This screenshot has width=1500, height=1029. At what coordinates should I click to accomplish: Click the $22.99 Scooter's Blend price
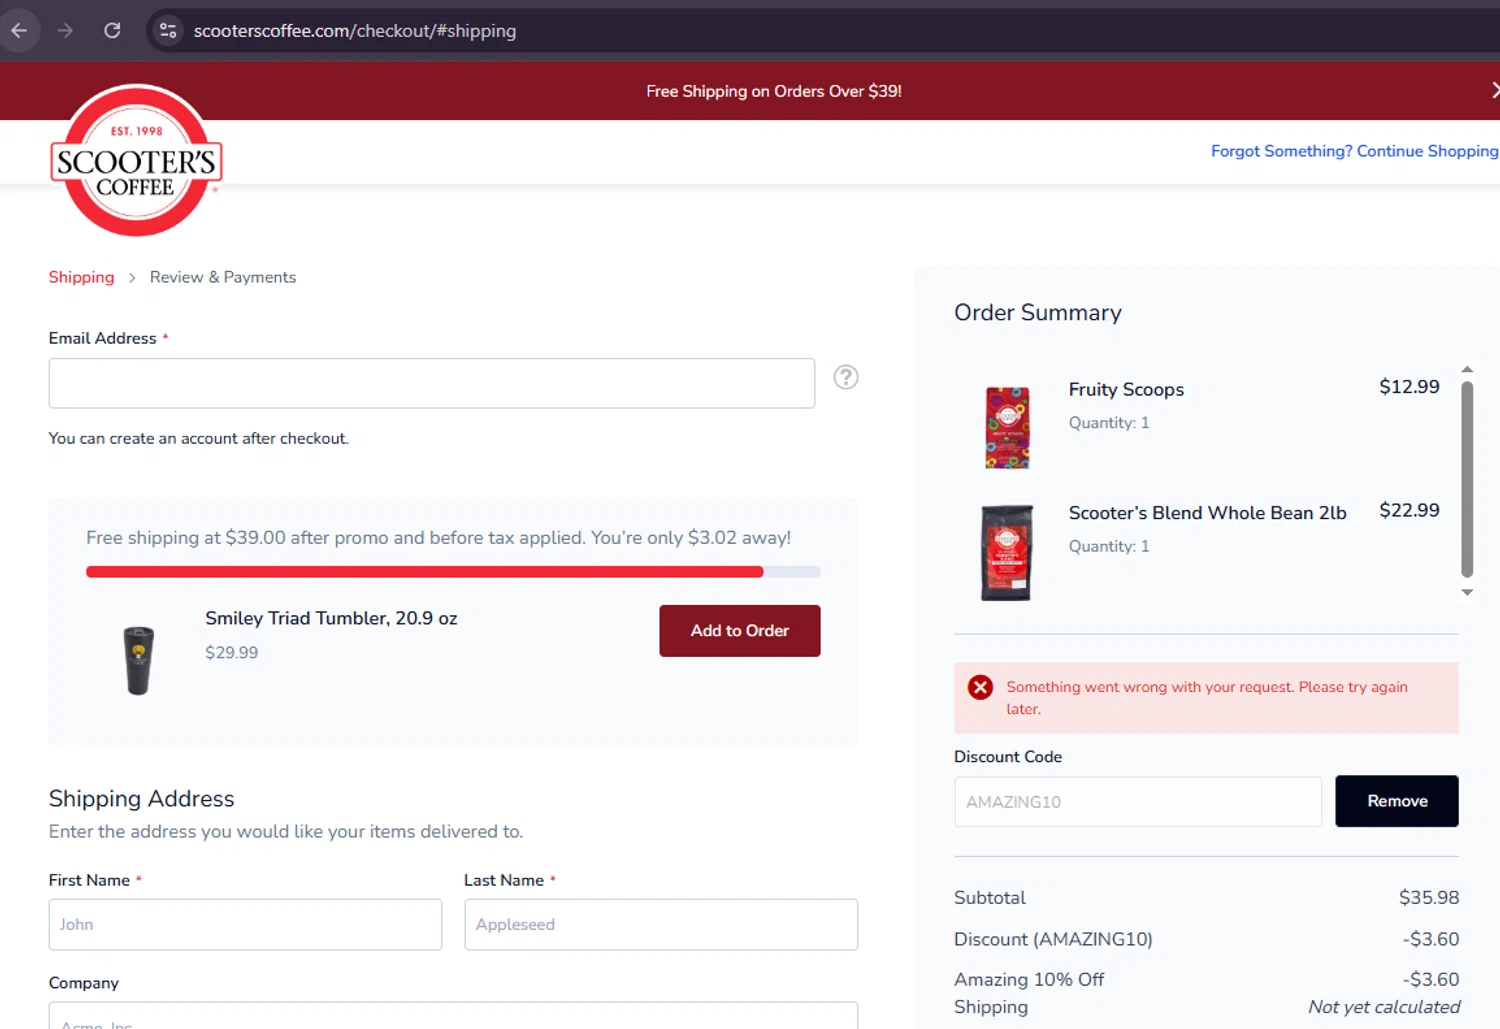click(1409, 510)
